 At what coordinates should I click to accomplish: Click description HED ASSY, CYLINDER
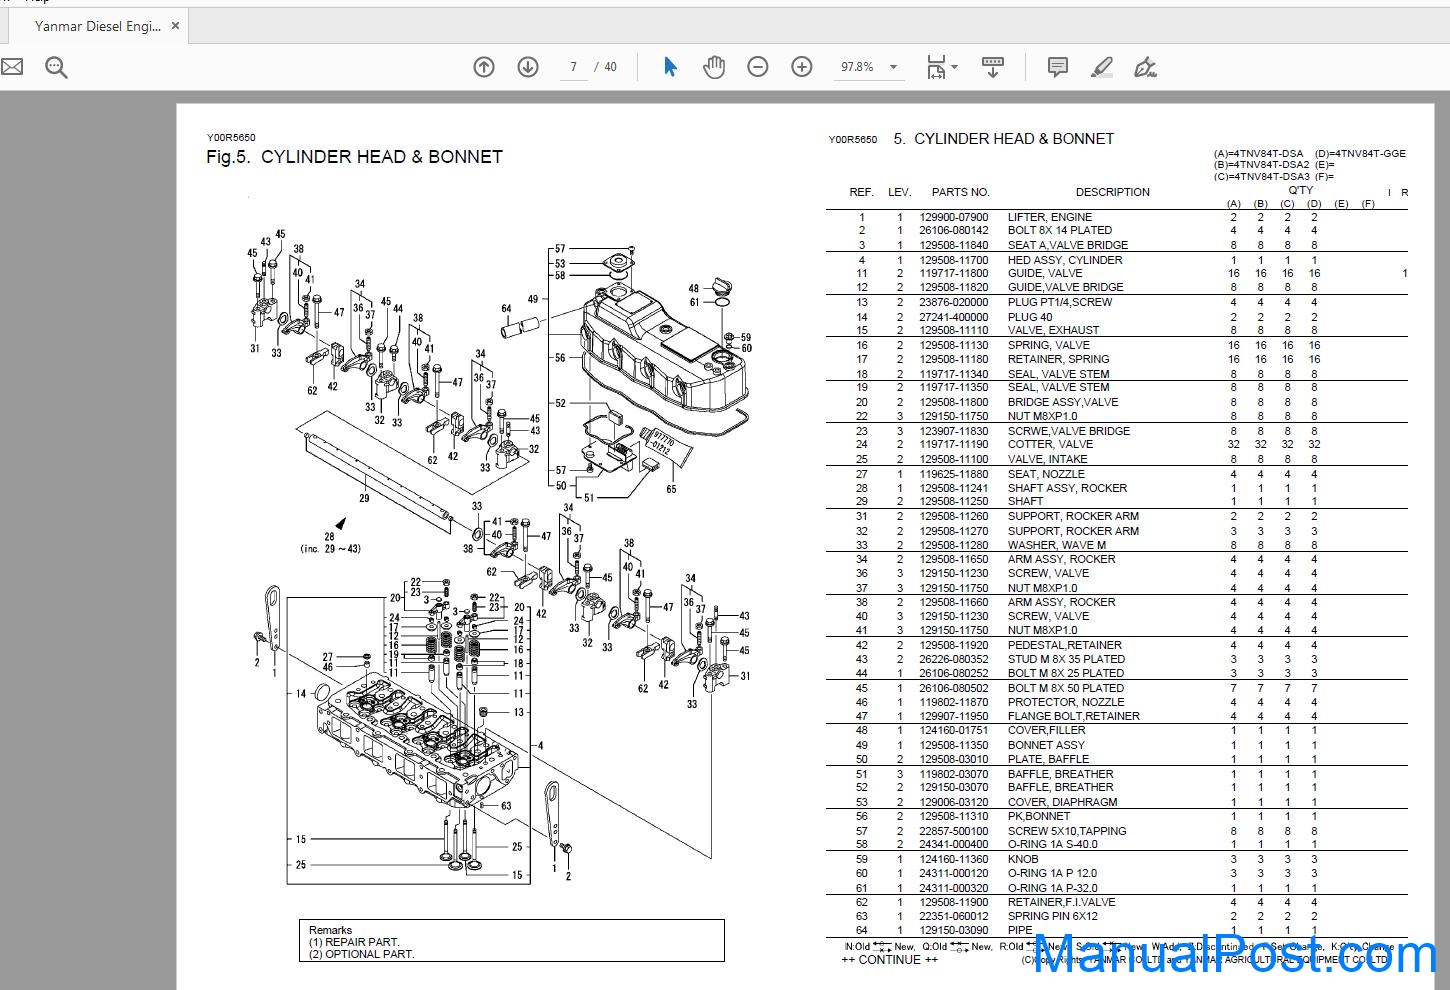[1065, 260]
